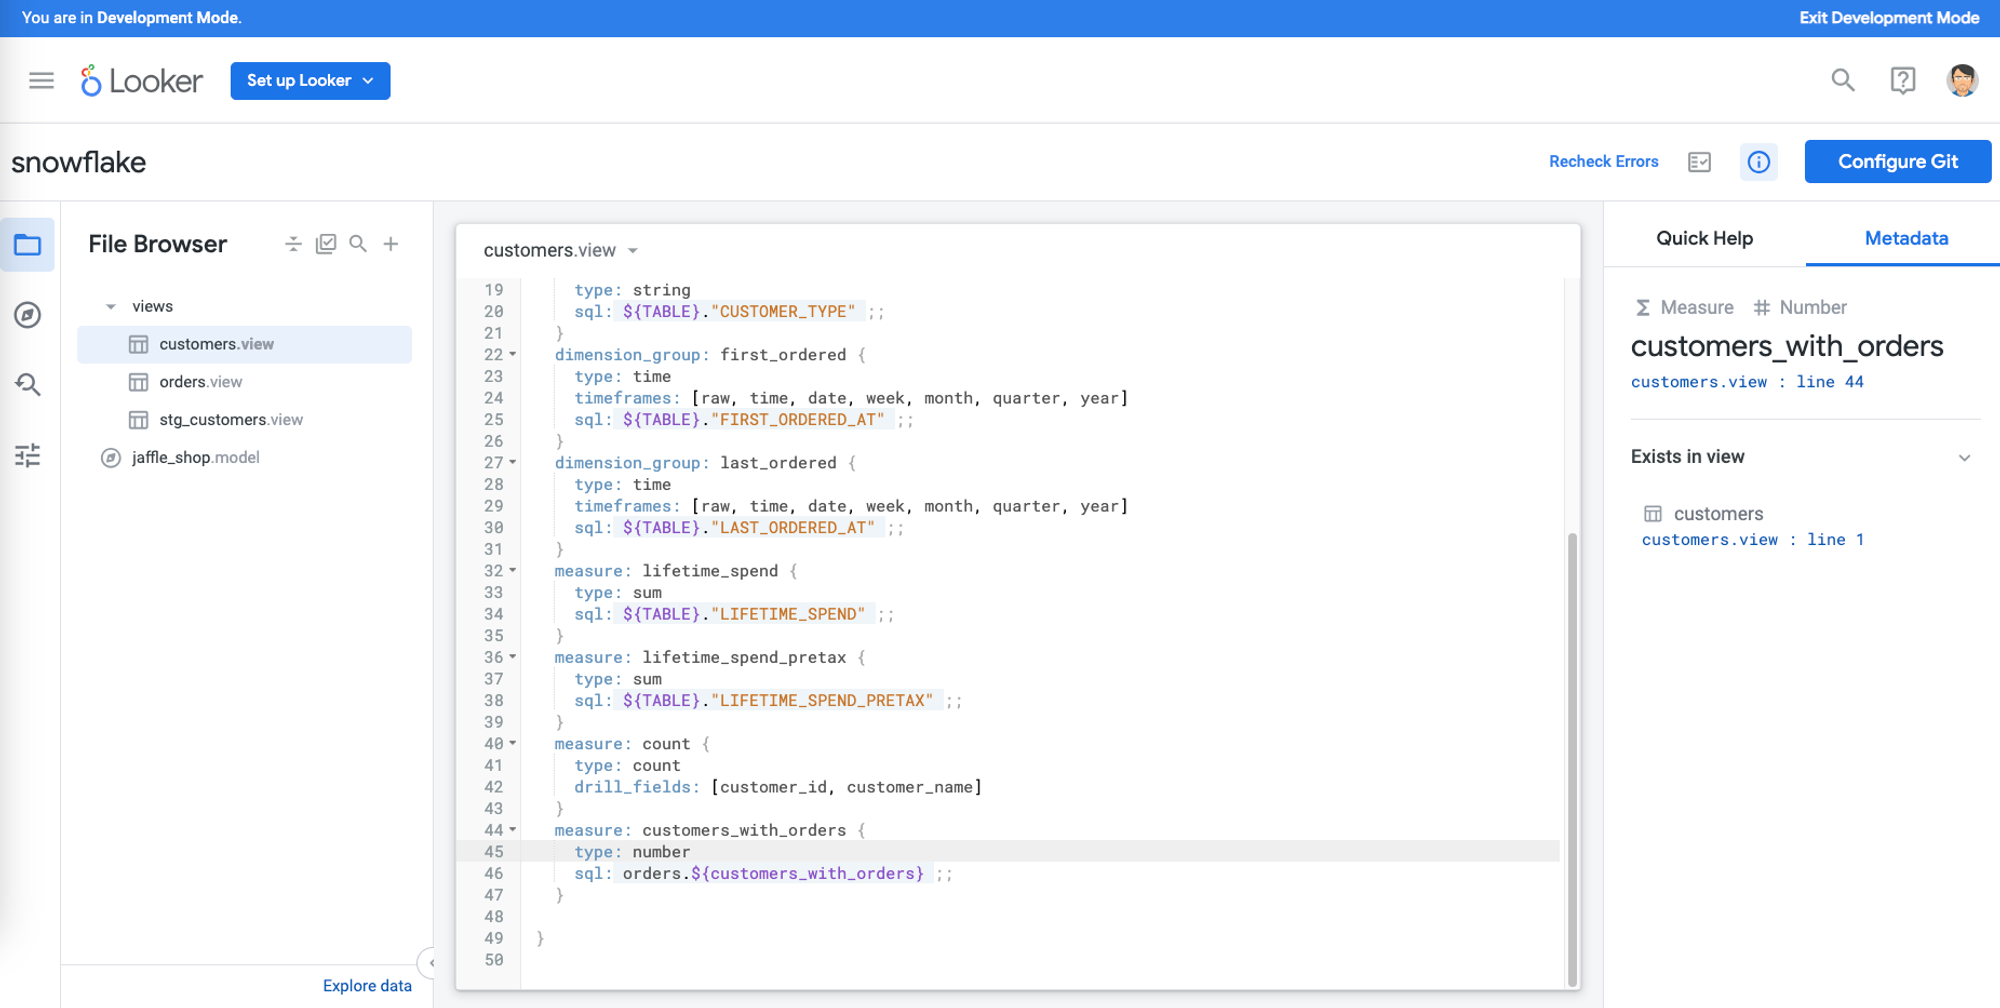This screenshot has width=2000, height=1008.
Task: Open the help question-mark icon
Action: point(1902,81)
